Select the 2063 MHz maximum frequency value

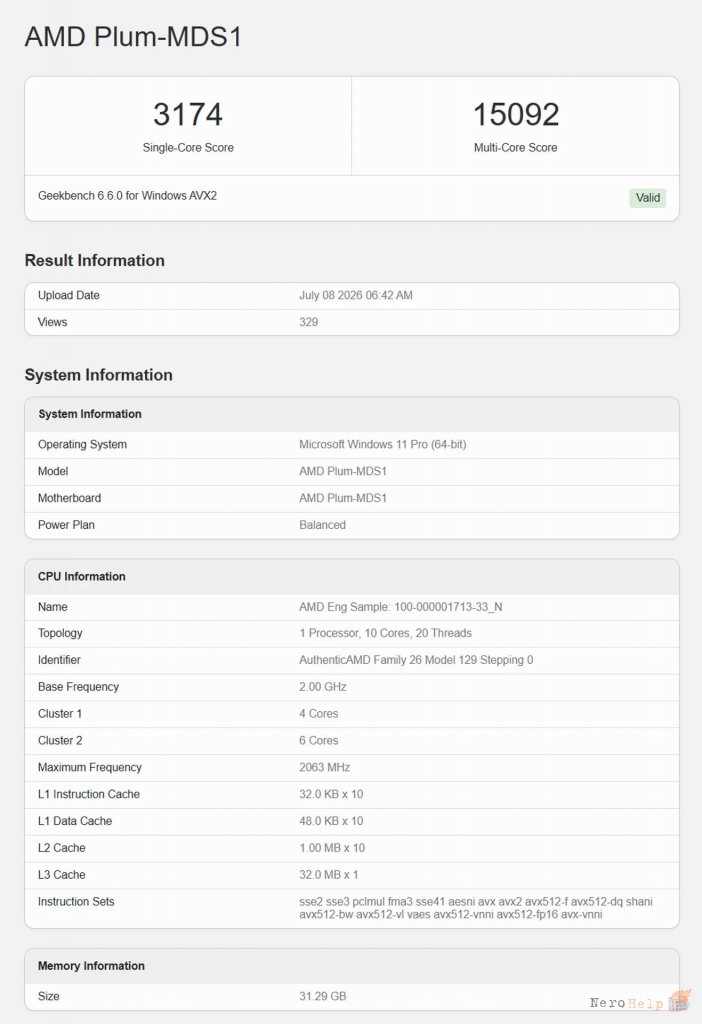[325, 767]
